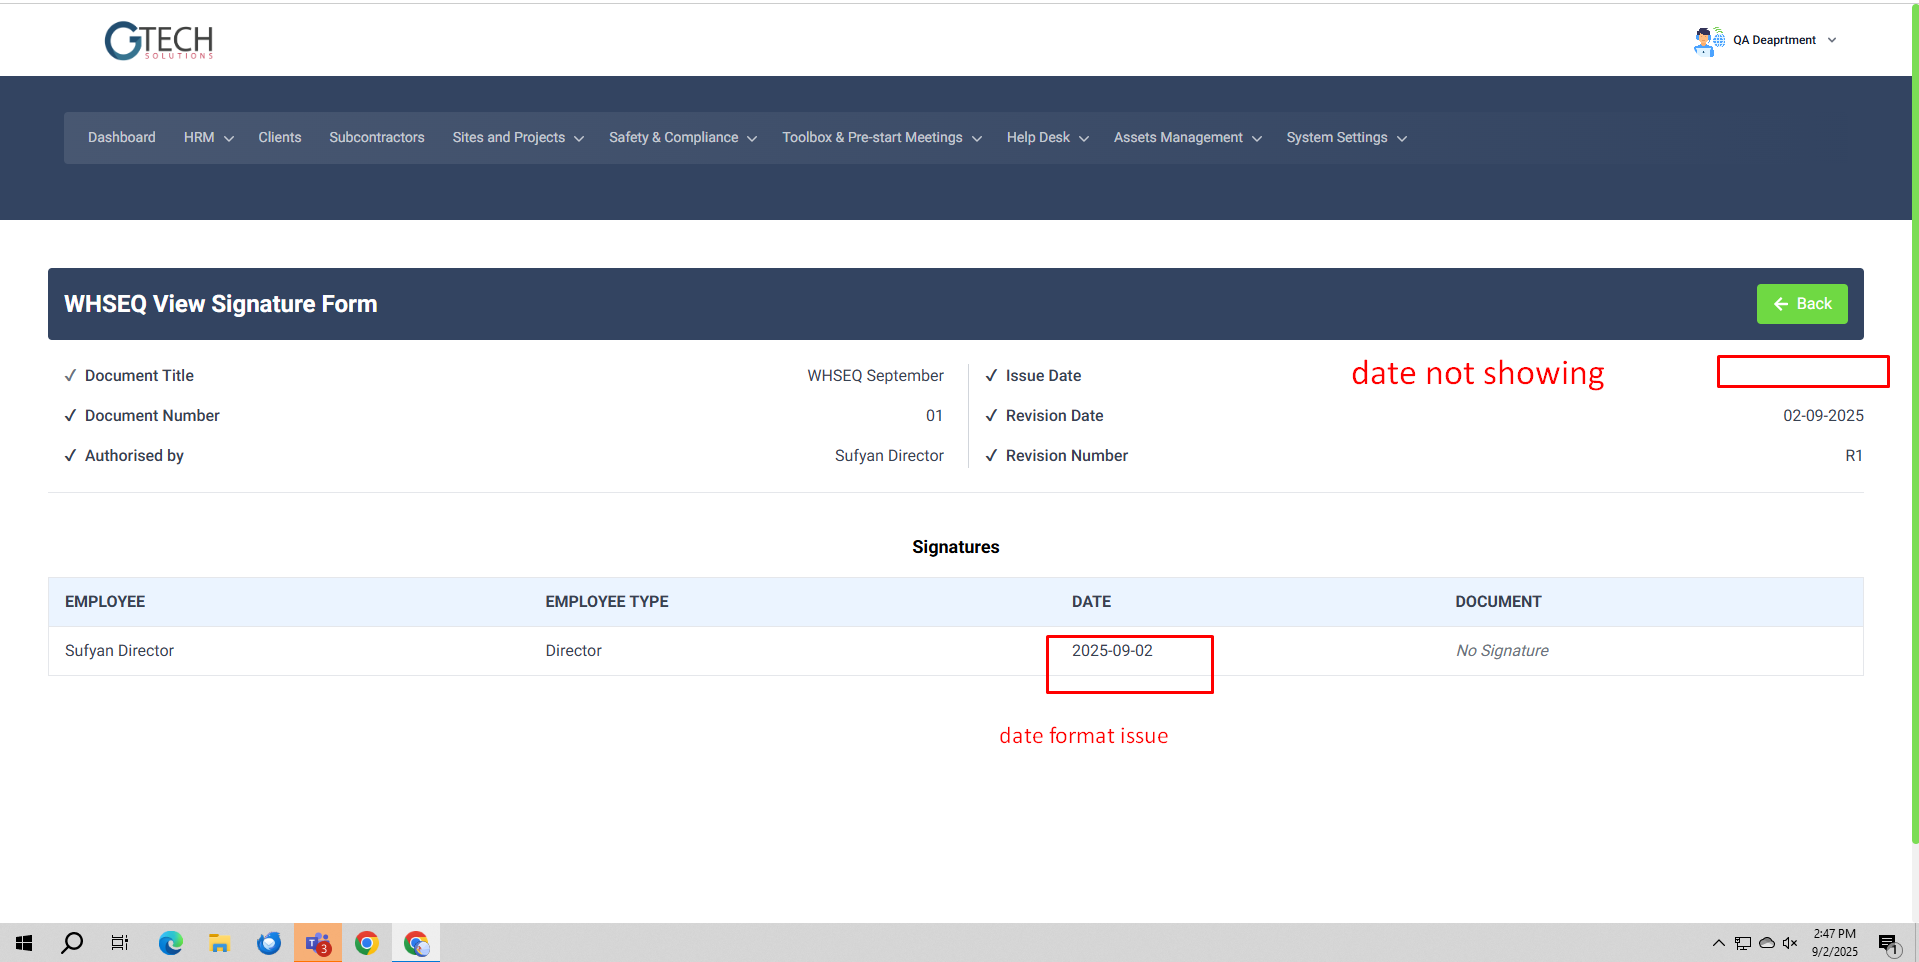1919x962 pixels.
Task: Click the QA Department user avatar
Action: (1708, 41)
